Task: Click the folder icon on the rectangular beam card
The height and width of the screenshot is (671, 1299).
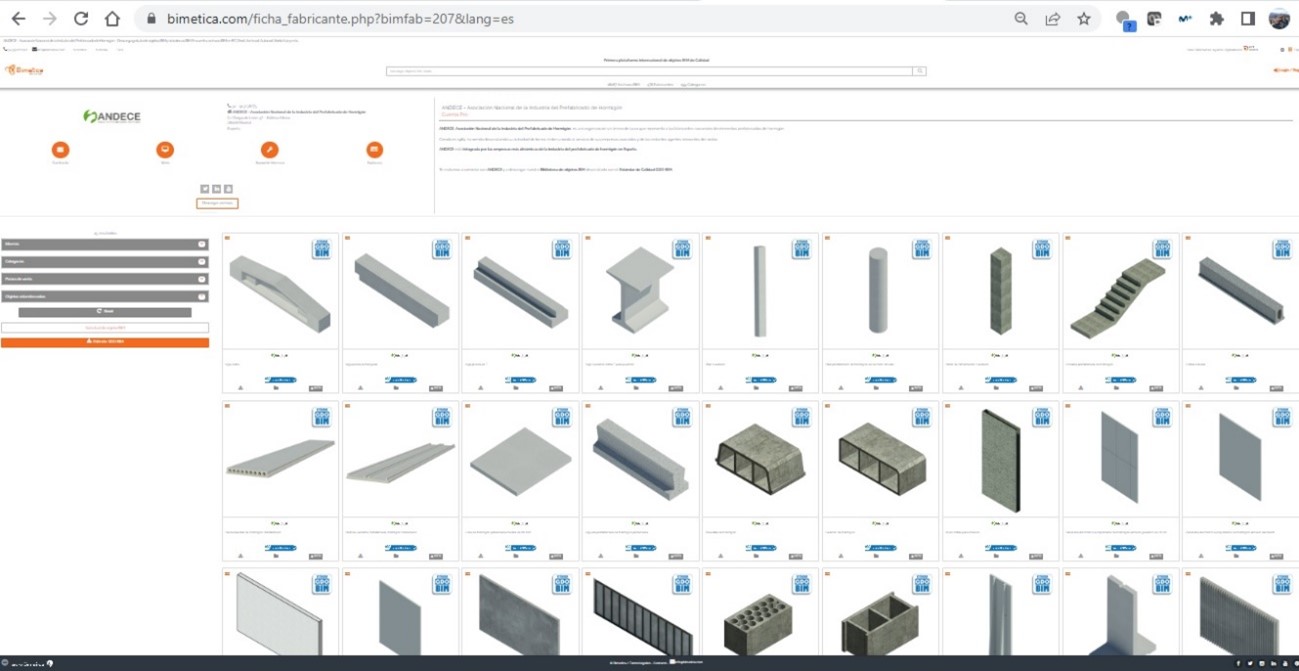Action: (x=395, y=388)
